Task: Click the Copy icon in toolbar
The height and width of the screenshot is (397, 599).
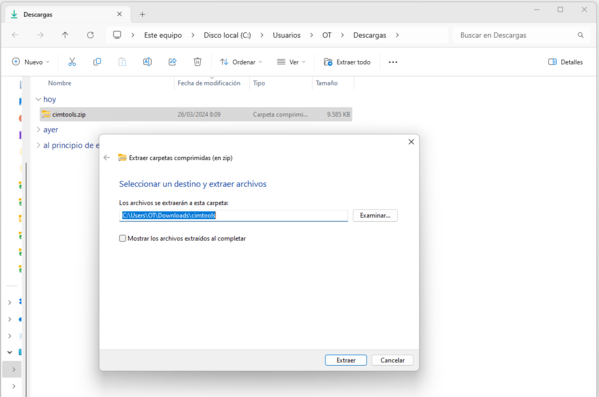Action: [97, 62]
